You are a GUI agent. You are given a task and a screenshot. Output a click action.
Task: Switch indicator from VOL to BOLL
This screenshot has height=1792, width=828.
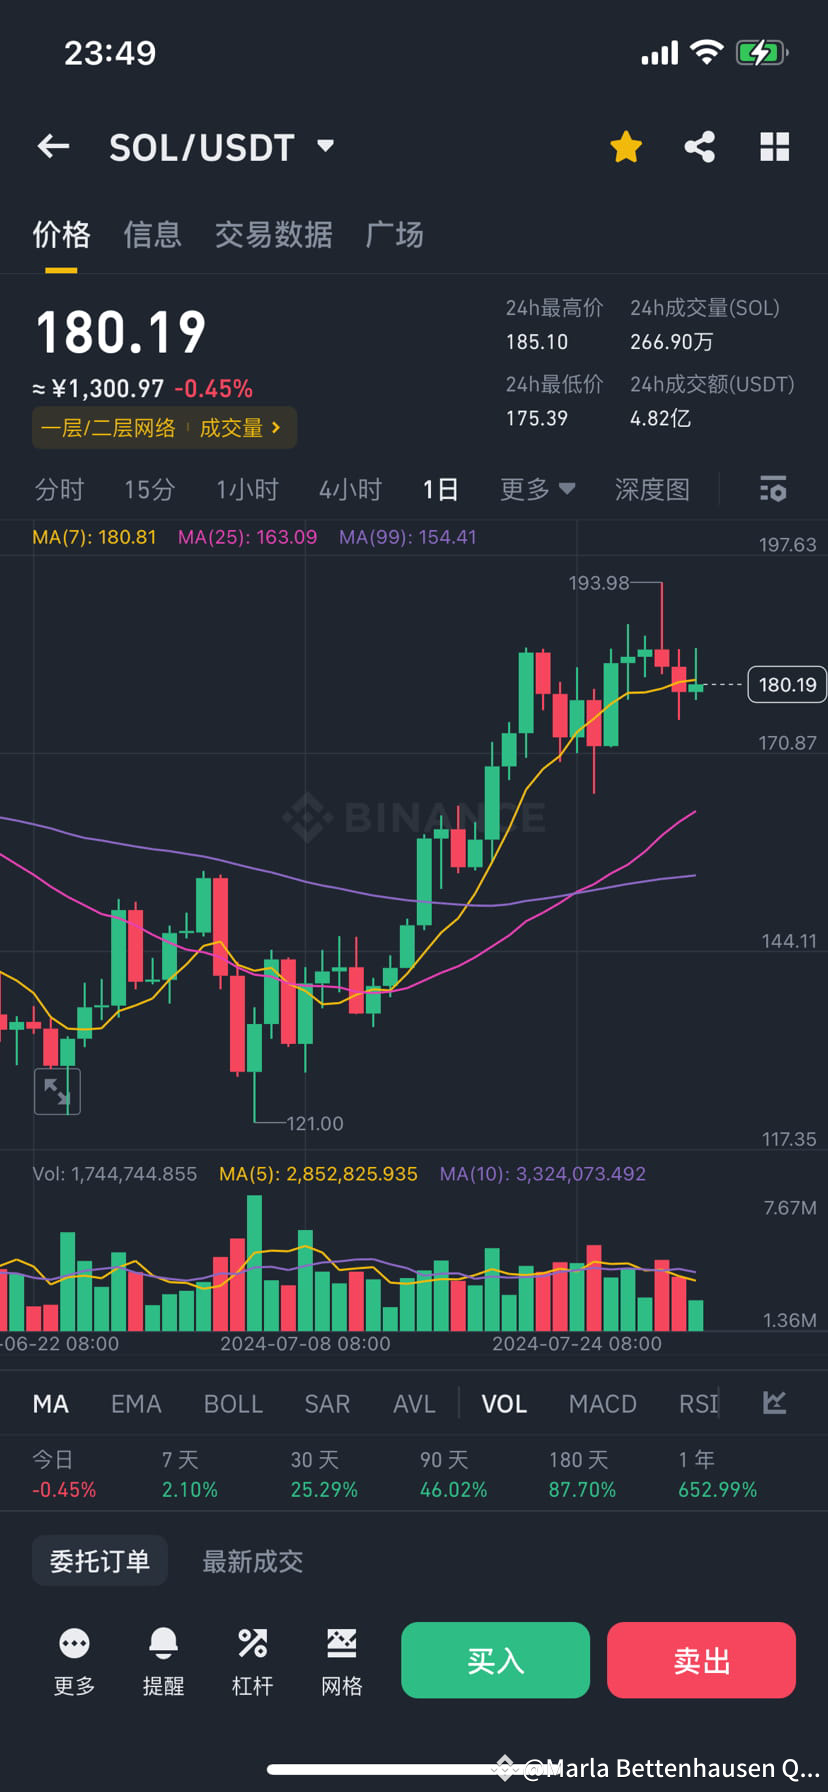(x=232, y=1403)
